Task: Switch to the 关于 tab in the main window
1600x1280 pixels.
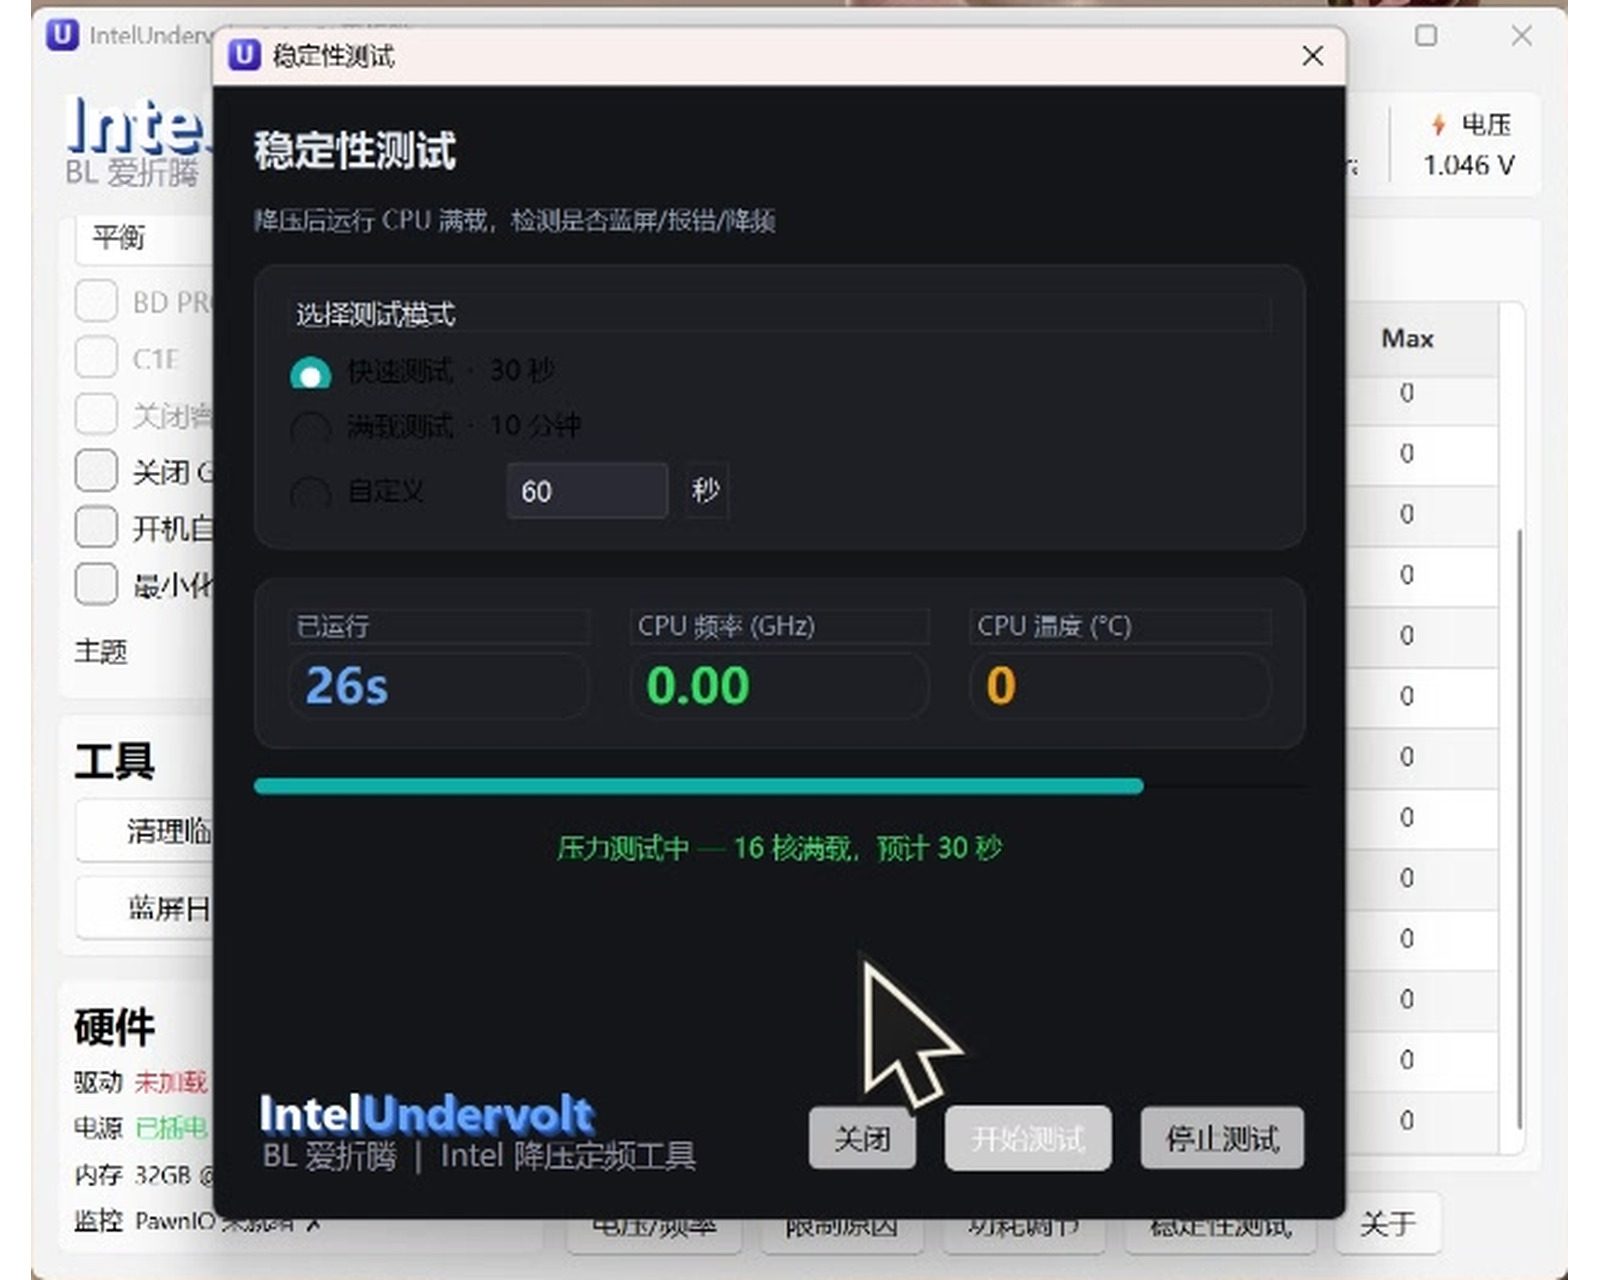Action: point(1388,1223)
